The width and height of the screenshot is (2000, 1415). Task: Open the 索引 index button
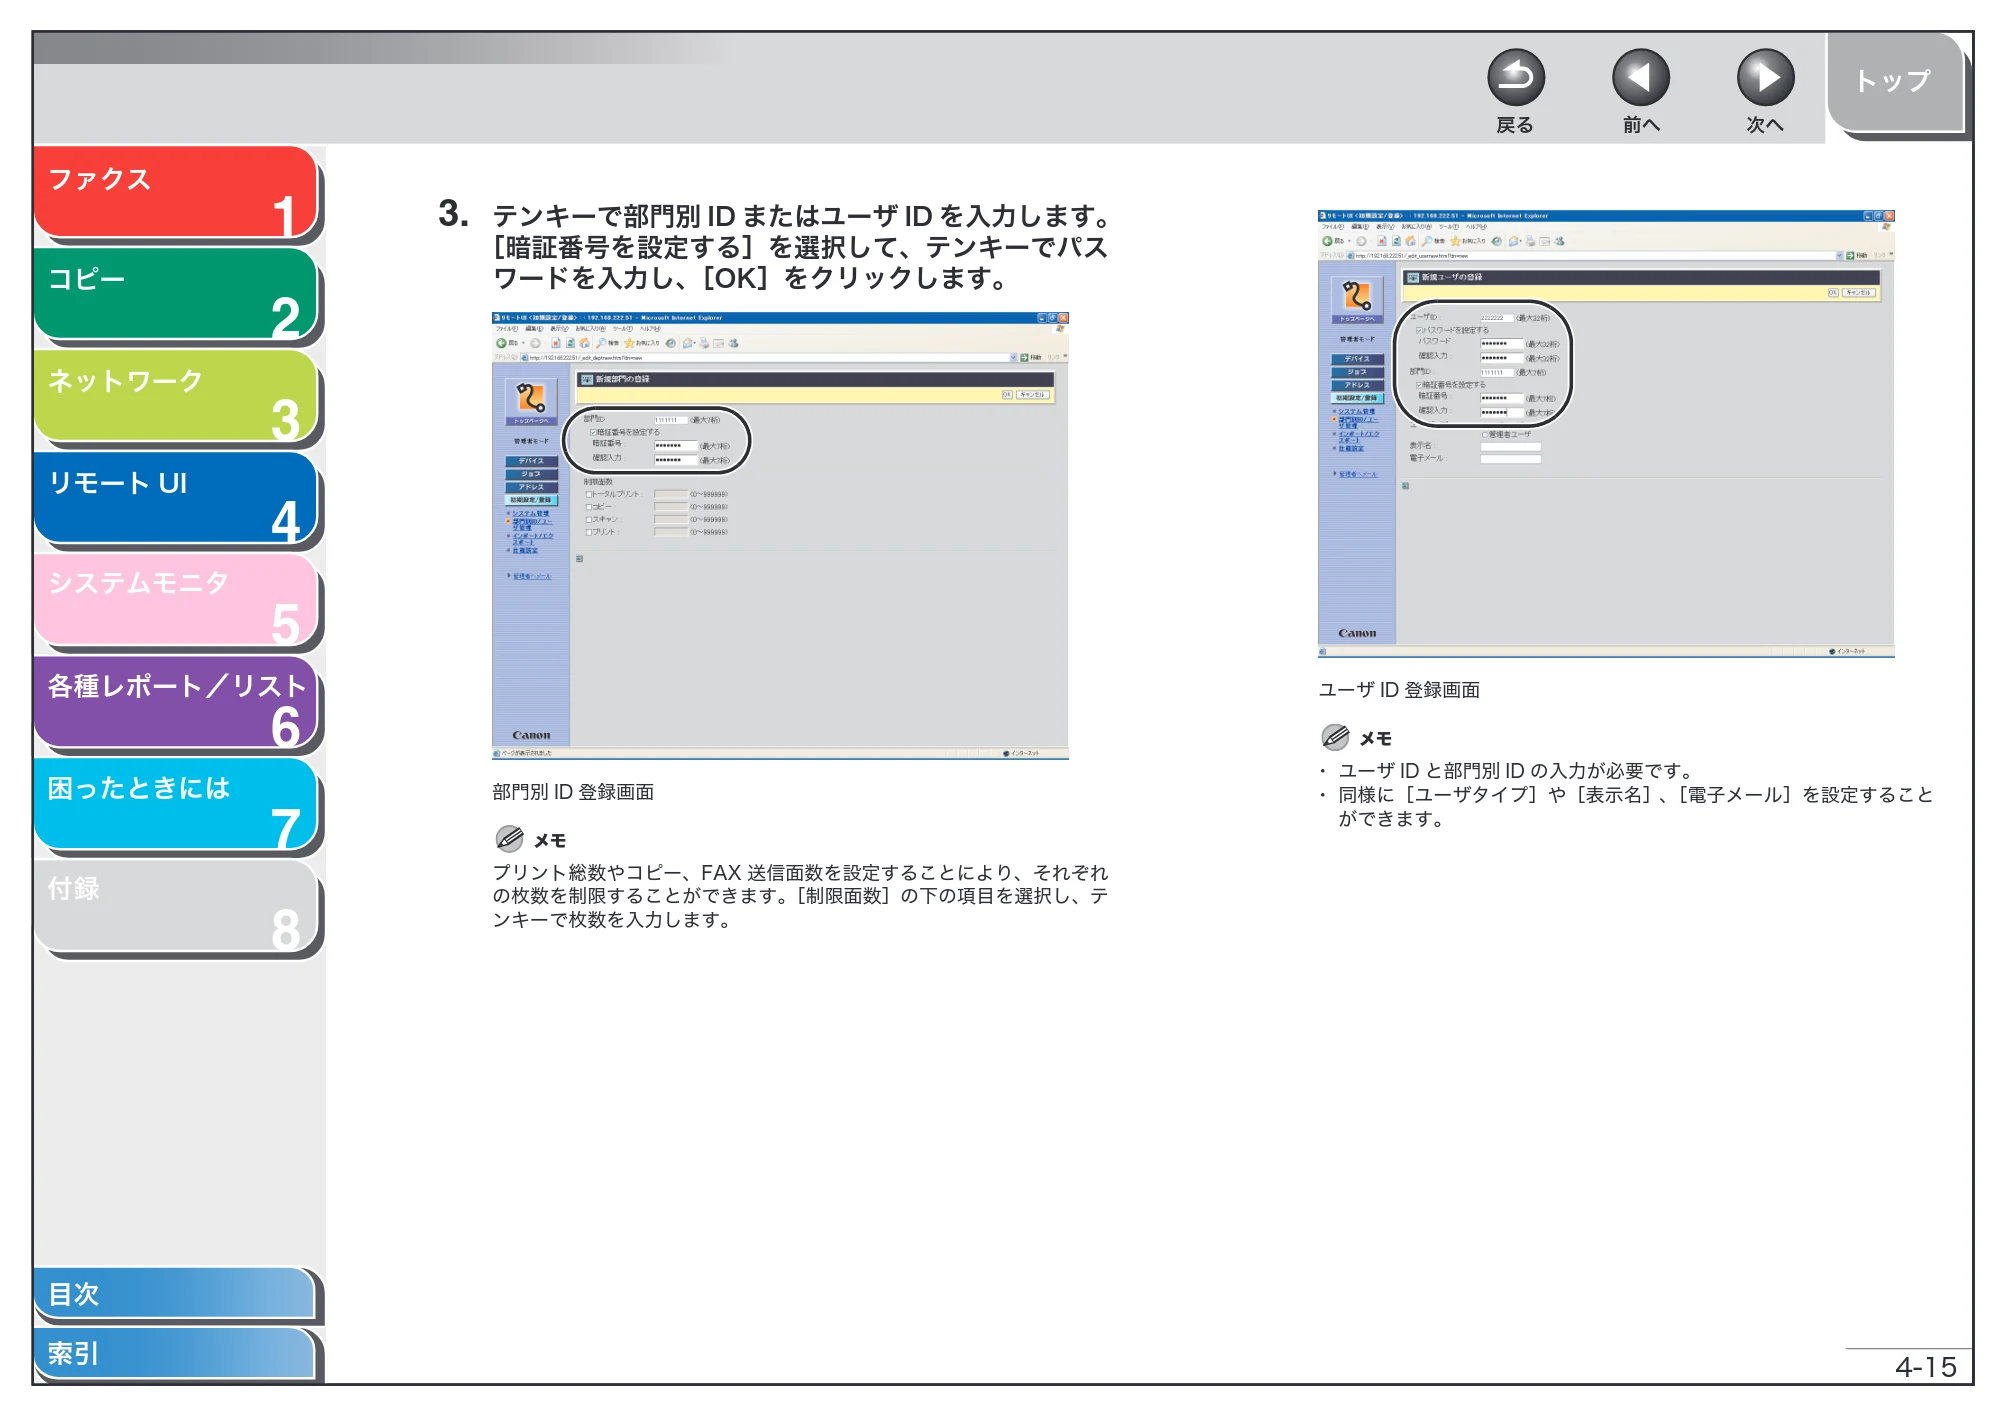175,1353
